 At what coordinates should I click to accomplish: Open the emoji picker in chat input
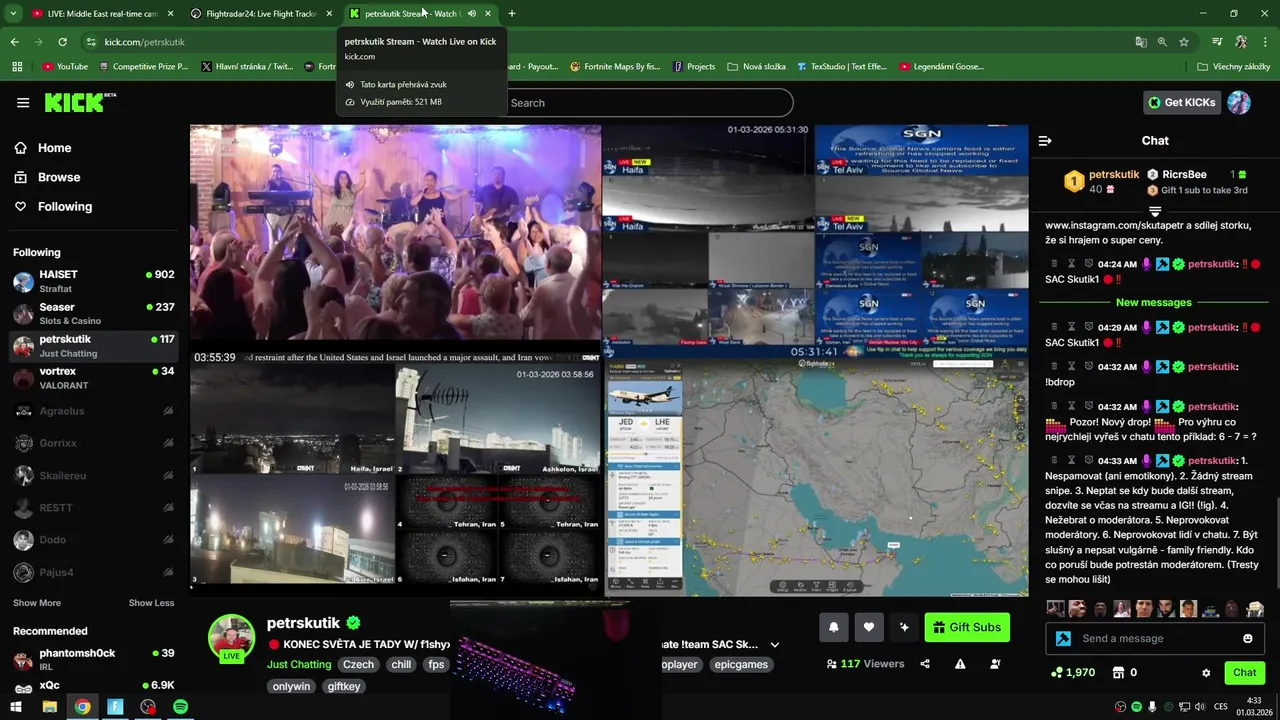[x=1248, y=638]
